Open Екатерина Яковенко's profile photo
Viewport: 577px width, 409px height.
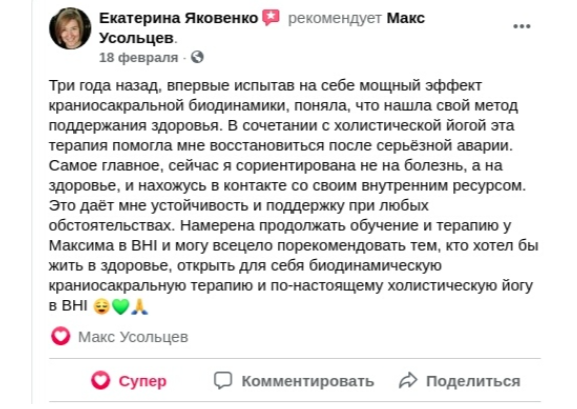[70, 28]
